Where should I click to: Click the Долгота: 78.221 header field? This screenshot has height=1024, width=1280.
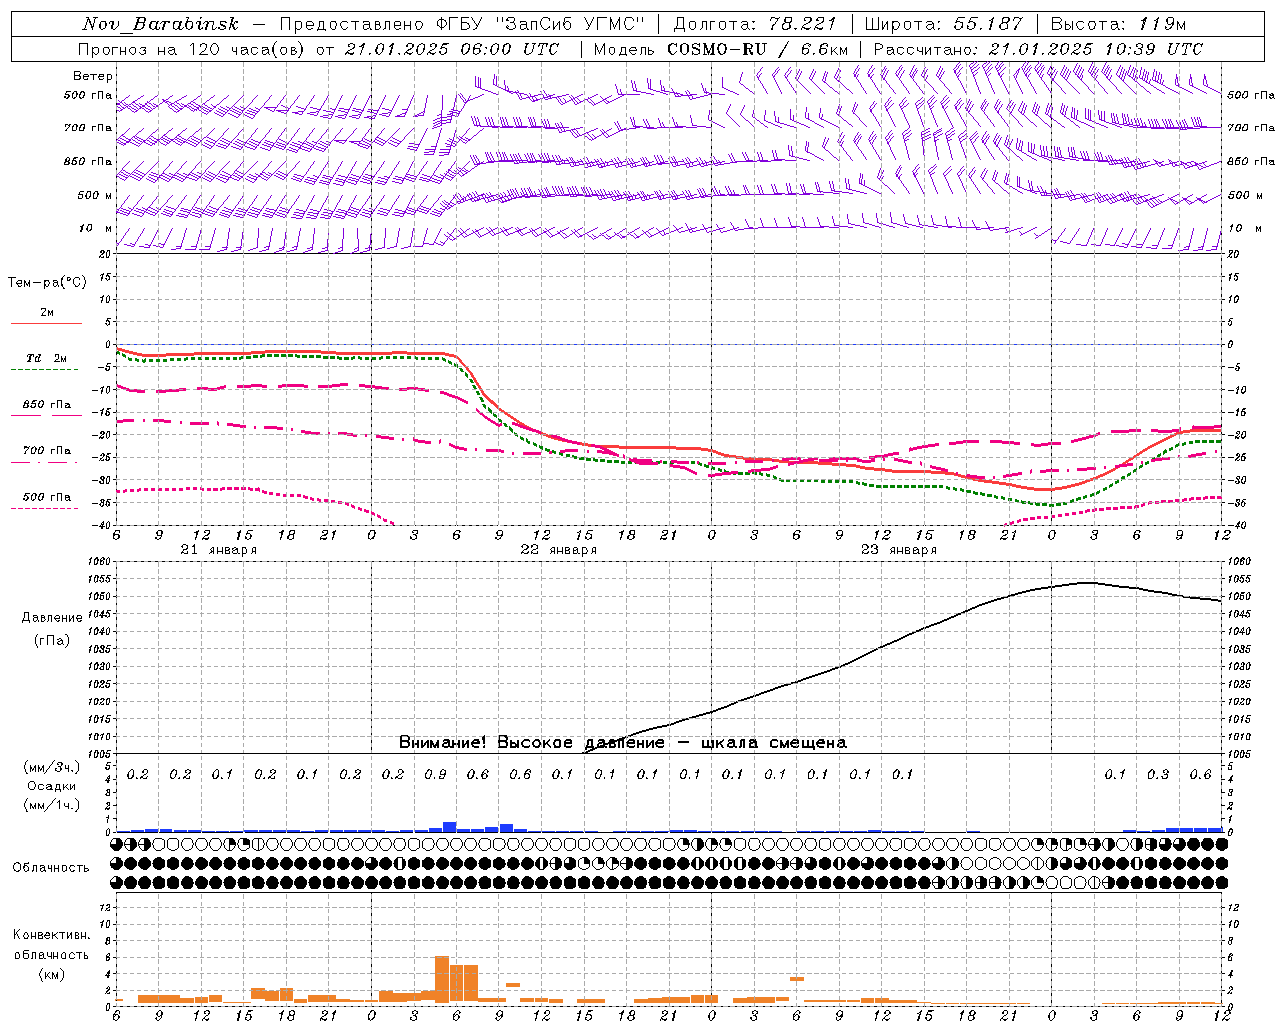[x=754, y=24]
